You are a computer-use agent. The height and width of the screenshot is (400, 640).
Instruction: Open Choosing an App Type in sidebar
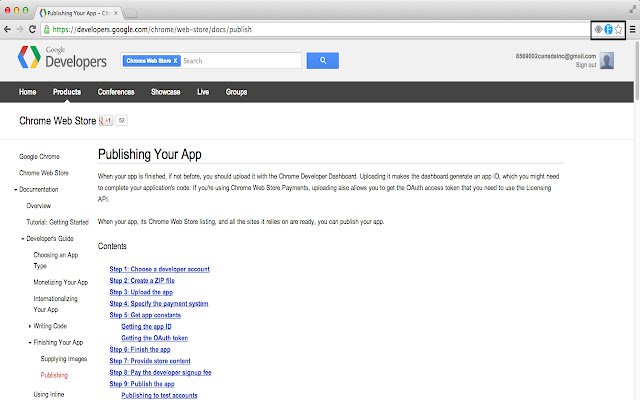point(56,260)
